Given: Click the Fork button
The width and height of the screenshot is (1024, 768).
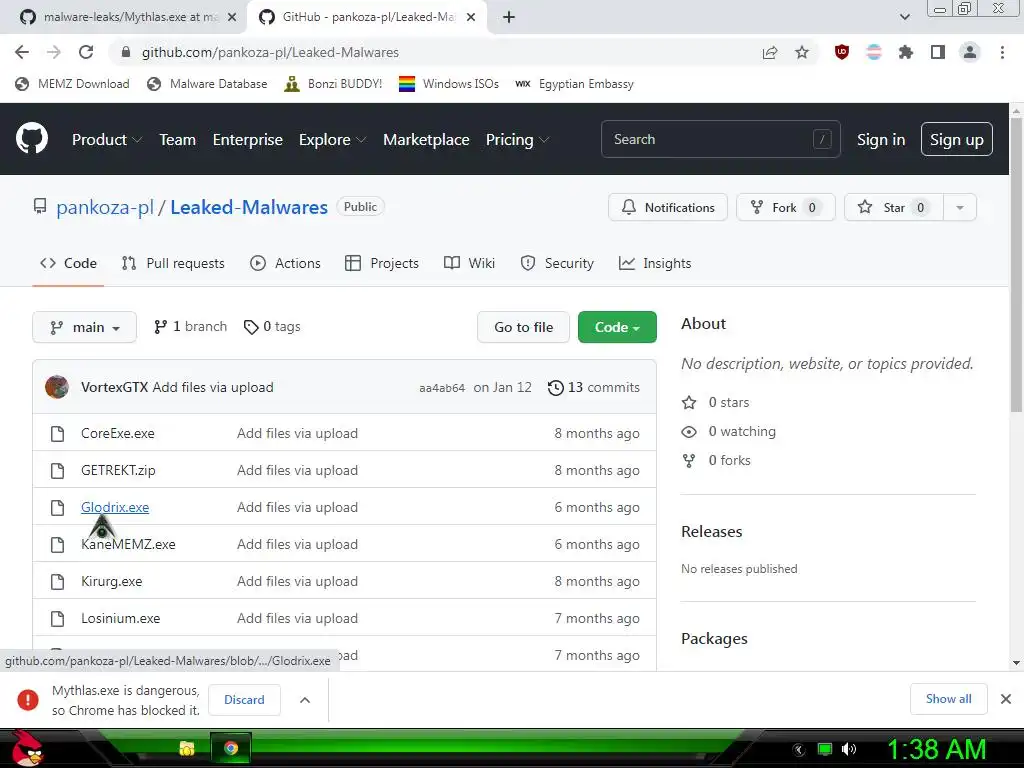Looking at the screenshot, I should (786, 208).
